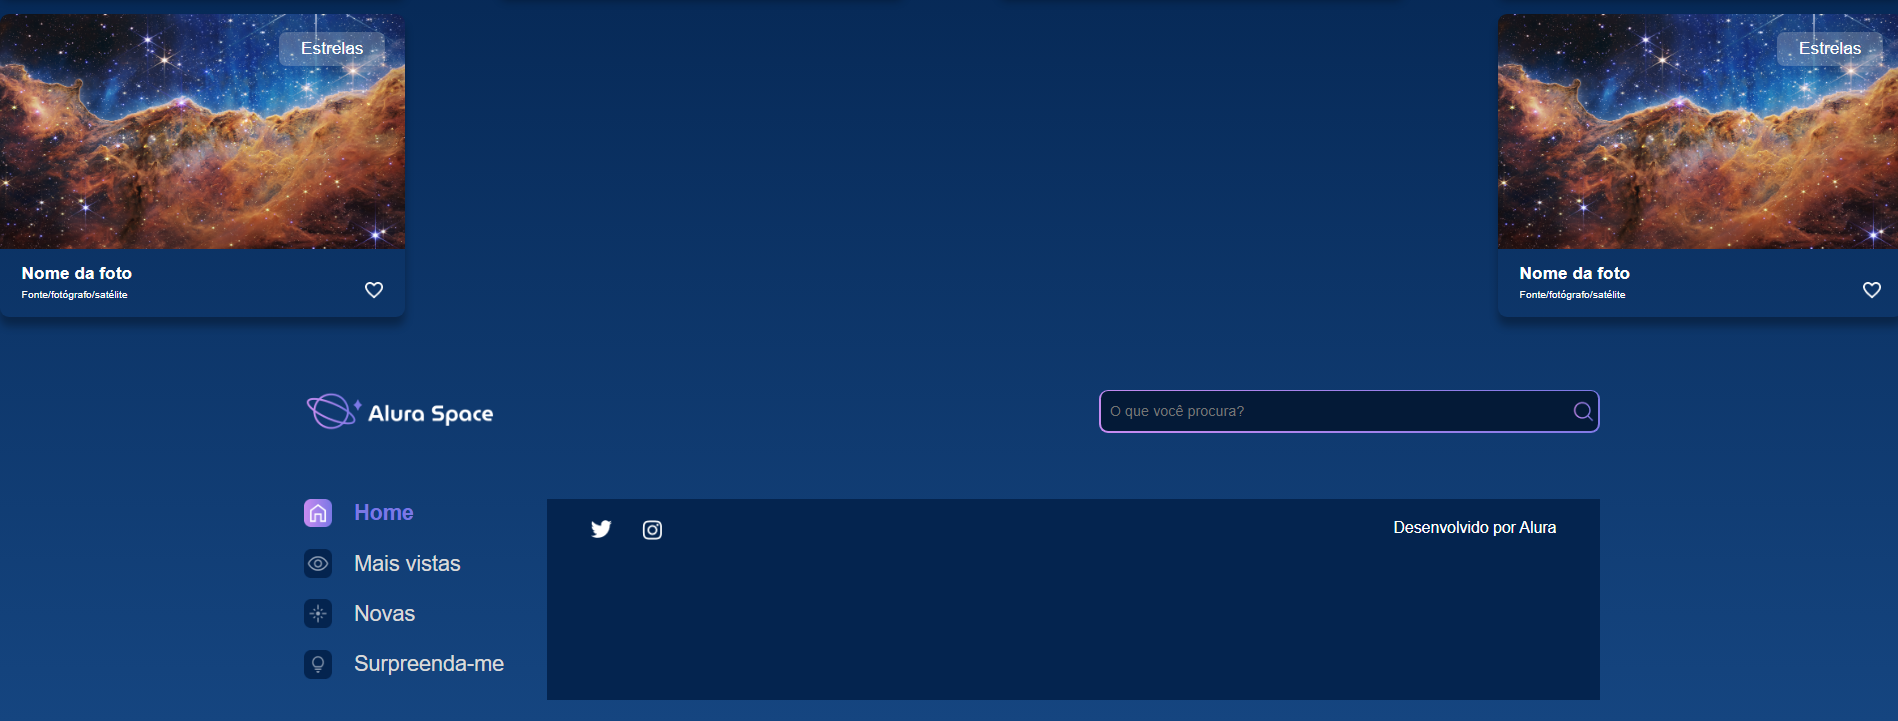Screen dimensions: 1898x721
Task: Open the left nebula photo thumbnail
Action: (203, 132)
